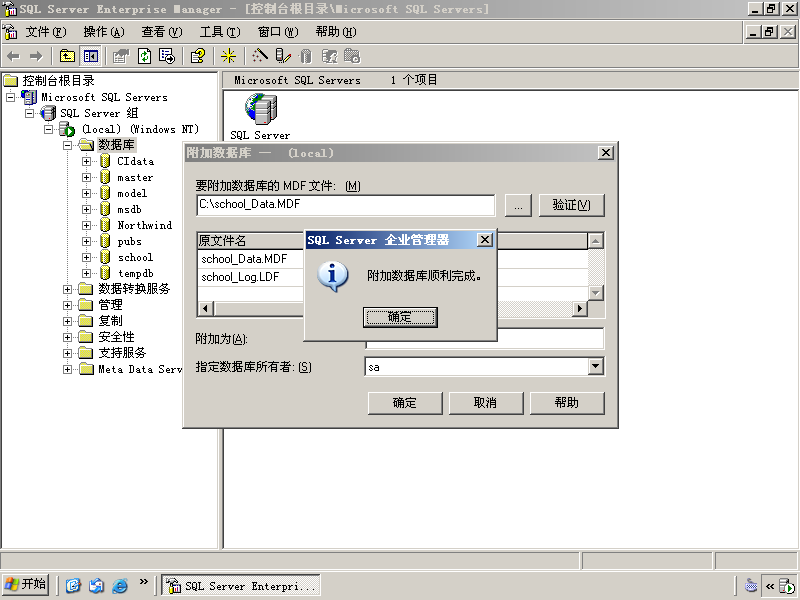
Task: Toggle the Show/Hide console tree icon
Action: (91, 56)
